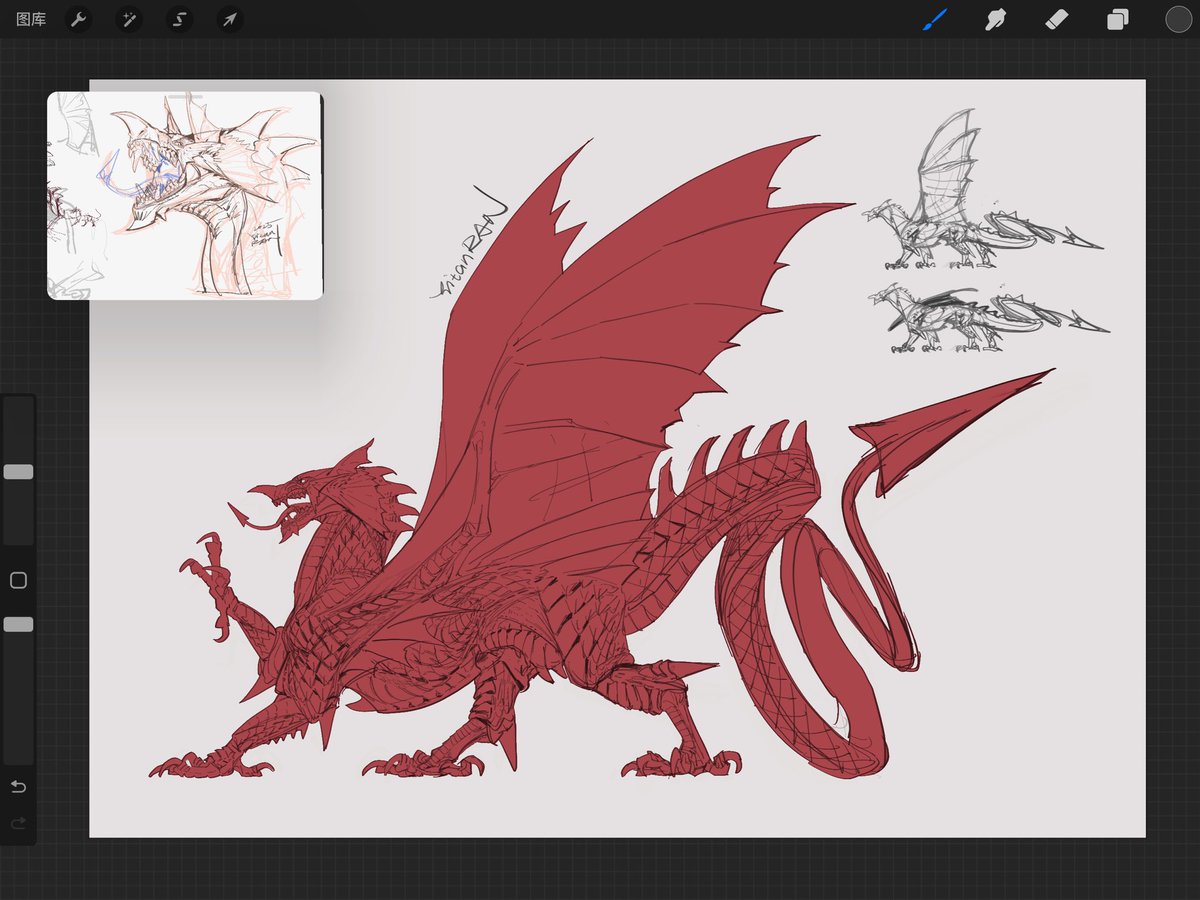The image size is (1200, 900).
Task: Return to the Gallery via 图库
Action: (x=30, y=19)
